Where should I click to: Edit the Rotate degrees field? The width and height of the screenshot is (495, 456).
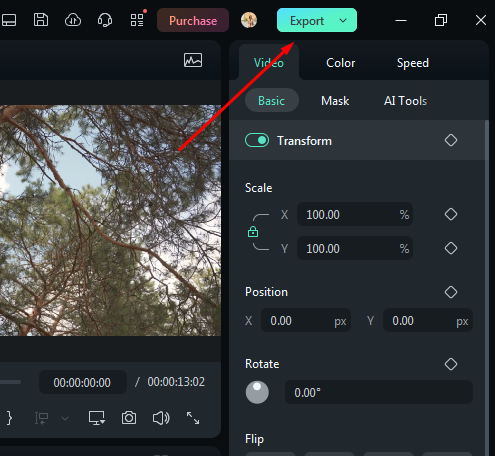379,392
